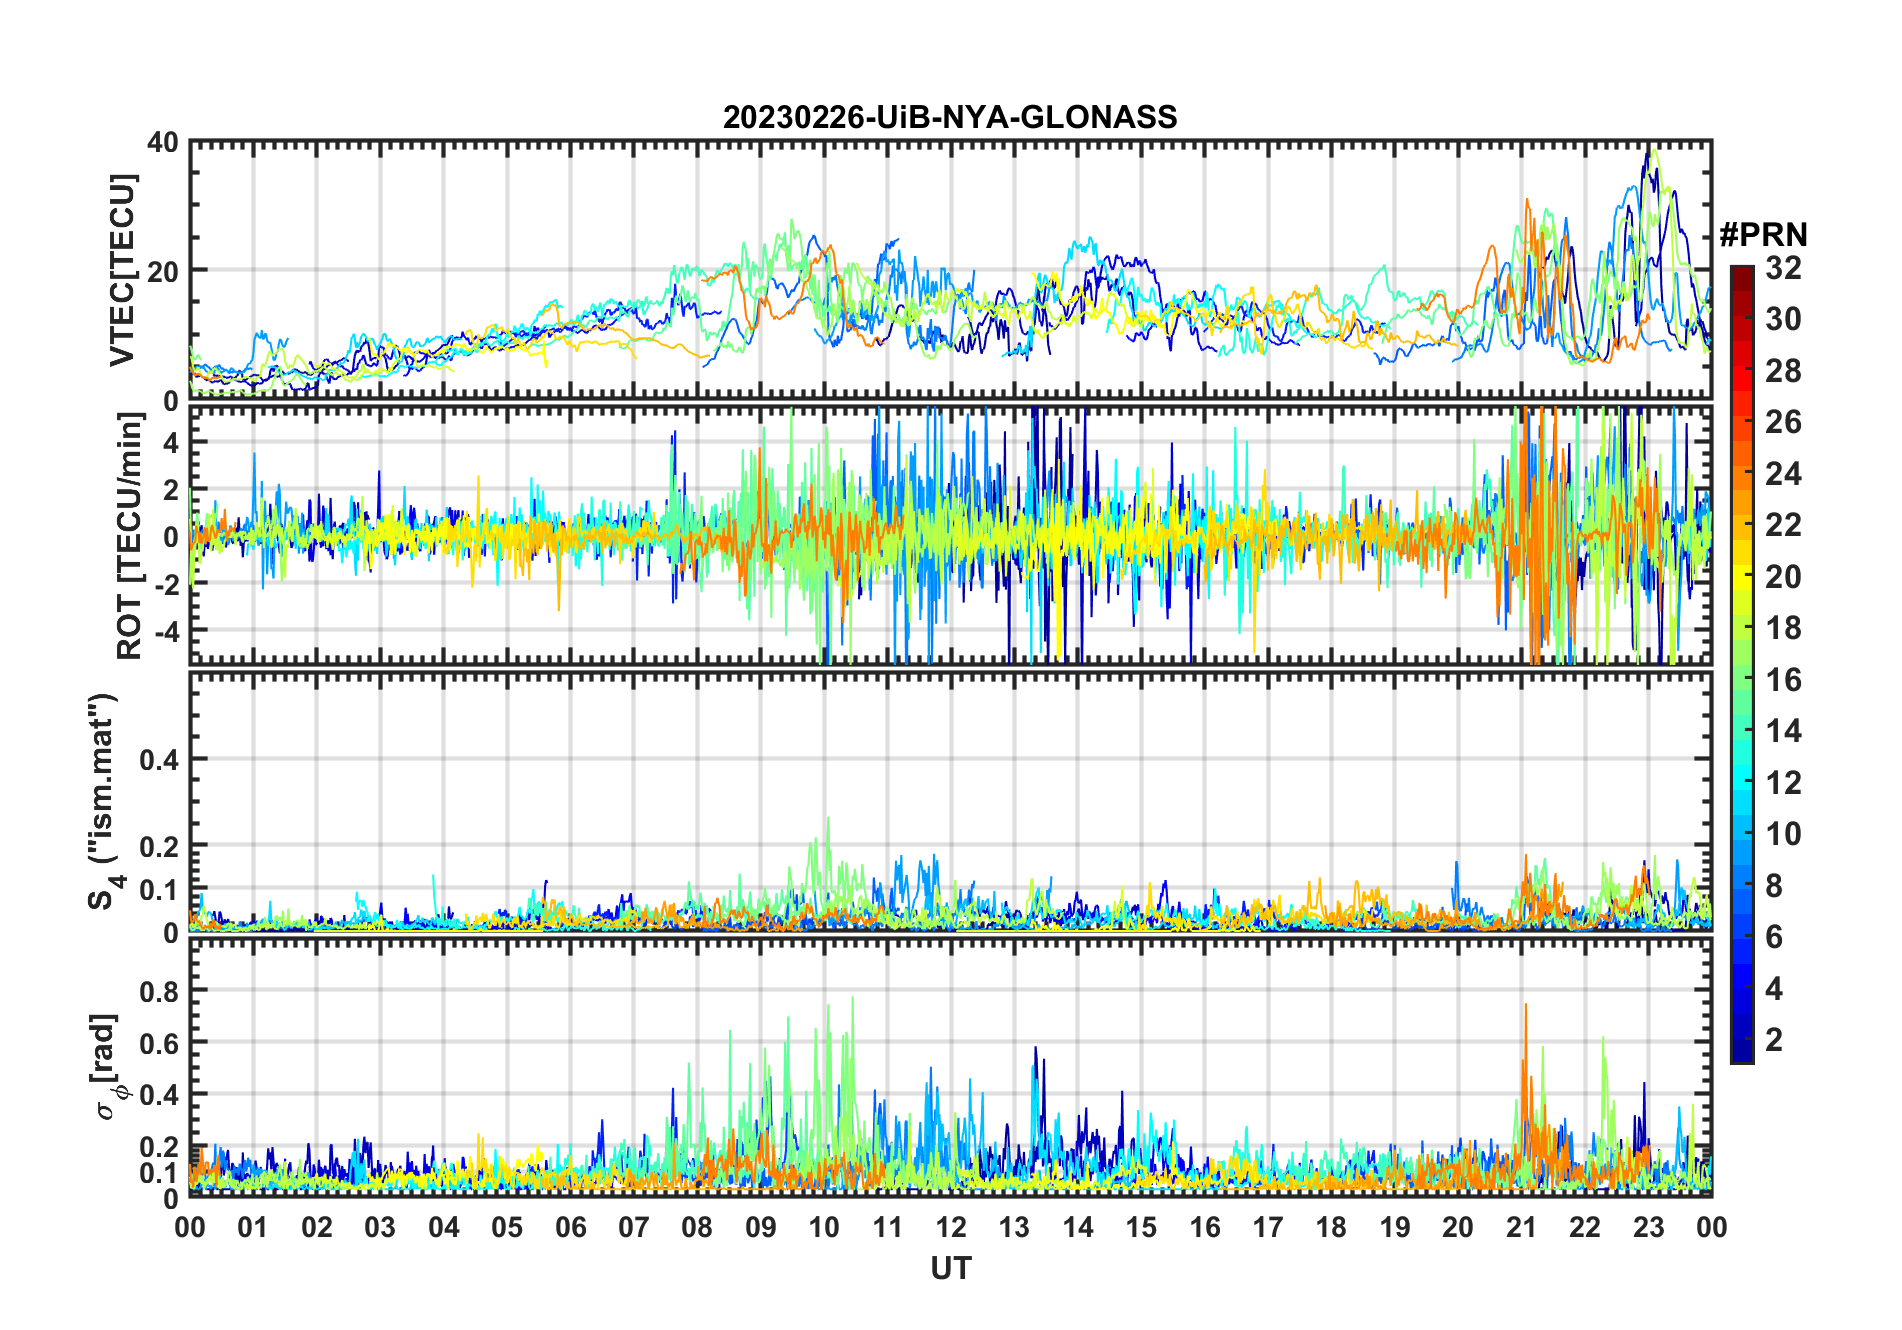Click the sigma phi [rad] axis label
The width and height of the screenshot is (1902, 1330).
(x=107, y=1067)
